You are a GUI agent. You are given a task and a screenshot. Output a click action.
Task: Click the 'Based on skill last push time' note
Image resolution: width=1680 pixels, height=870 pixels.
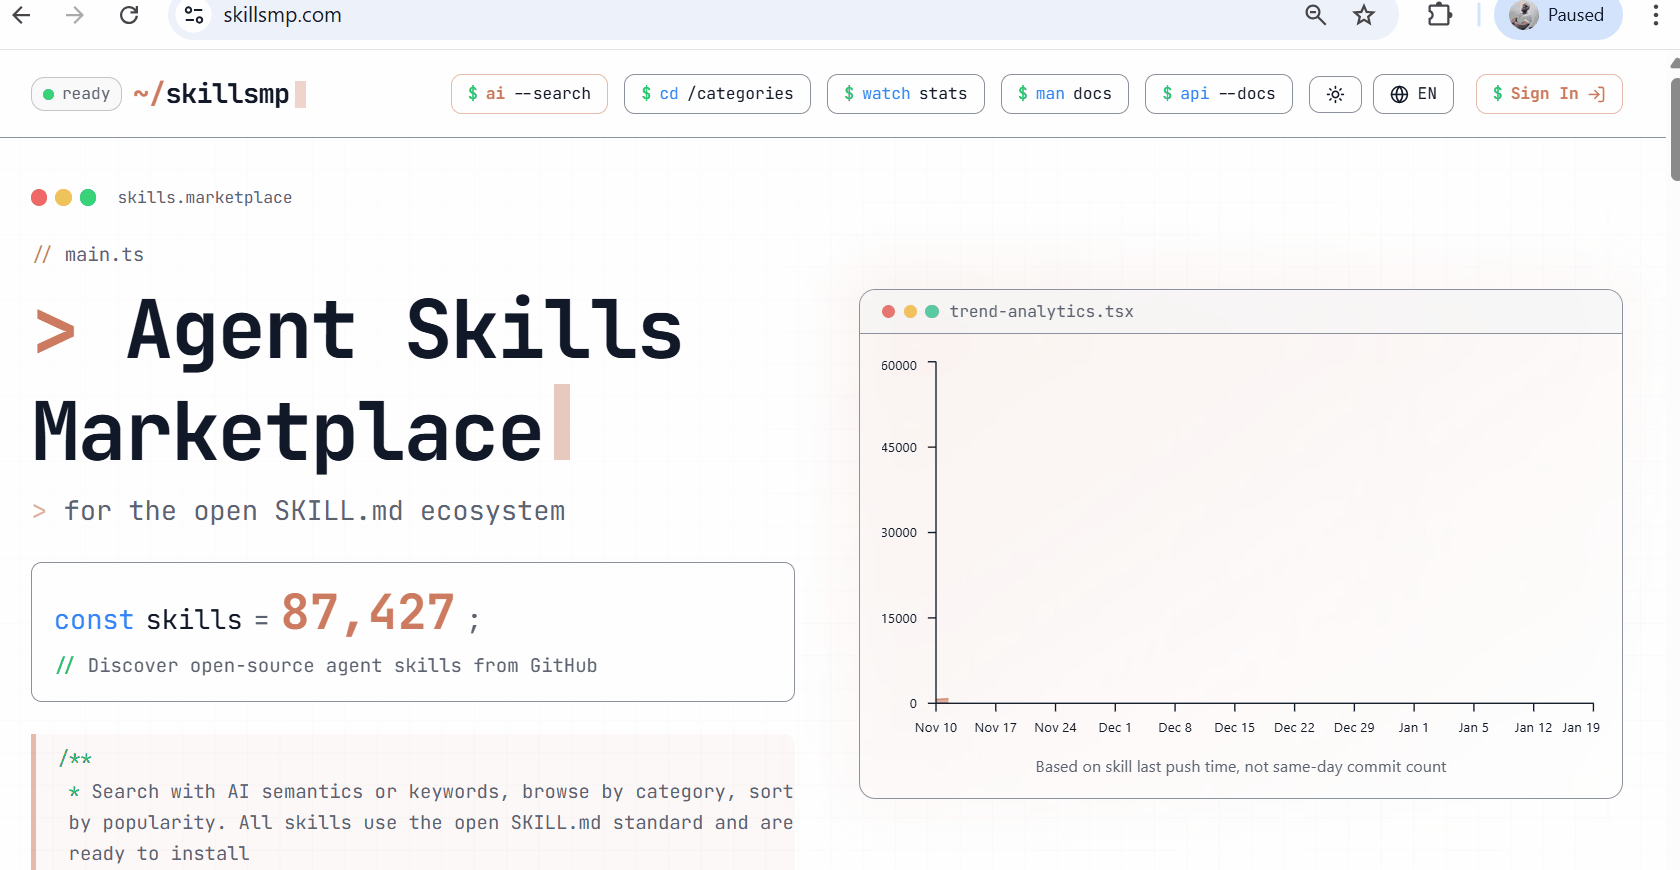point(1240,767)
